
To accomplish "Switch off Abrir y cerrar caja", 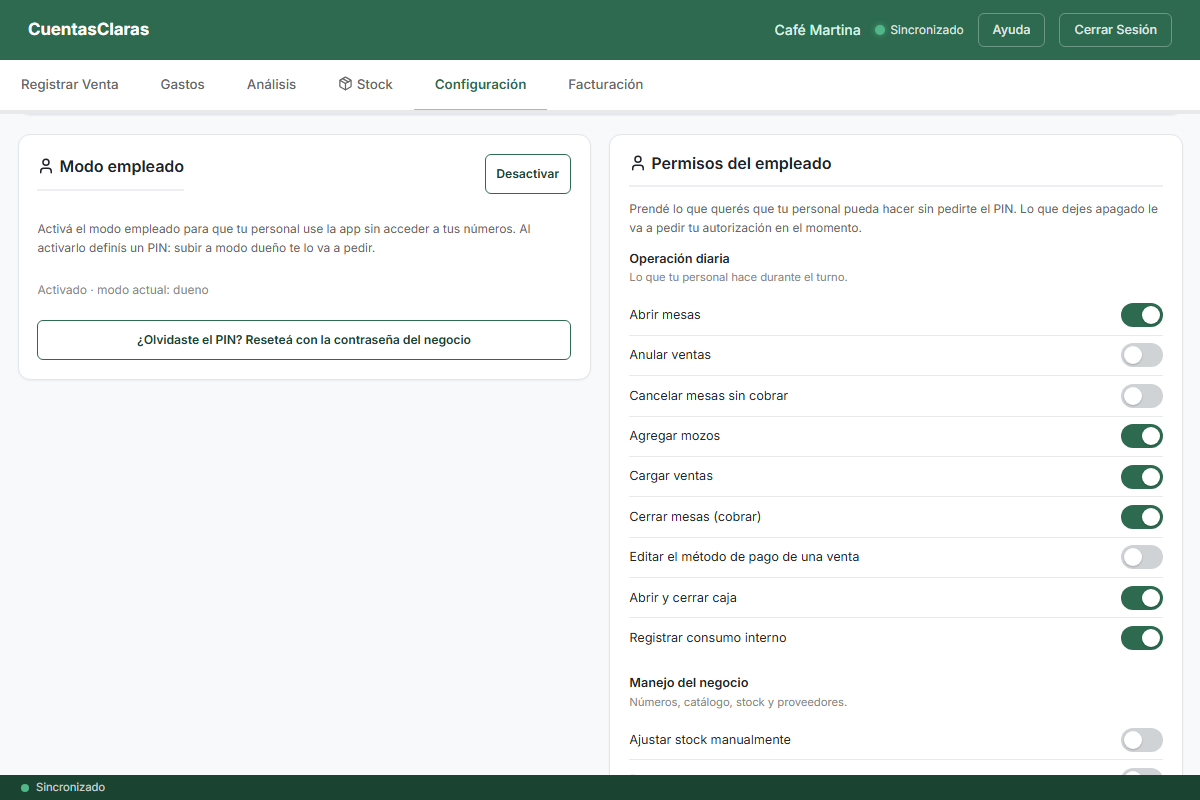I will coord(1142,598).
